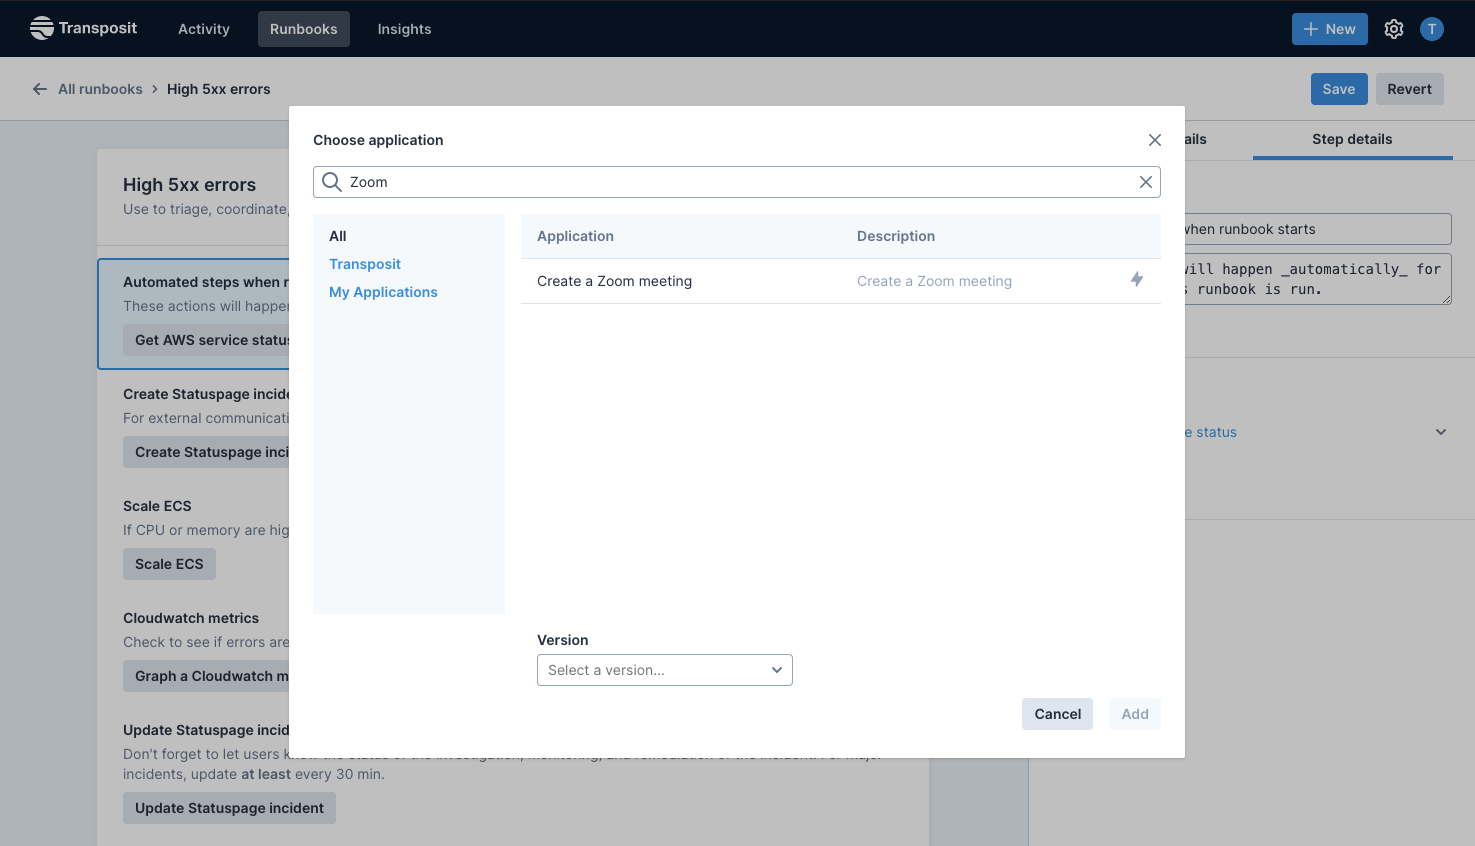Click the Update Statuspage incident button
1475x846 pixels.
229,808
